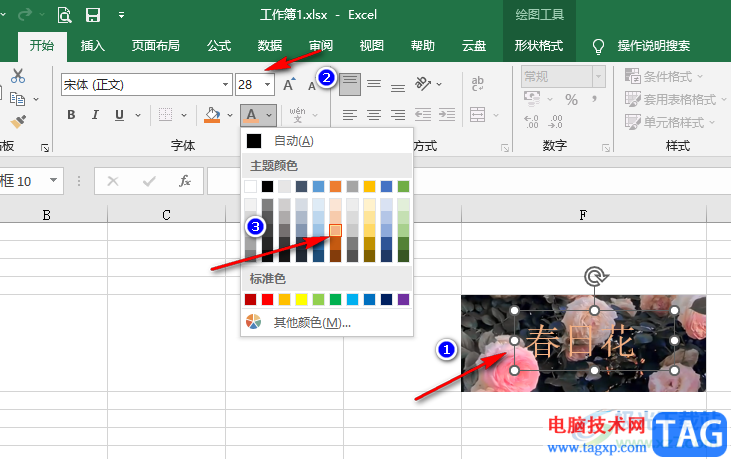Select 自动(A) automatic font color
The width and height of the screenshot is (731, 459).
click(x=293, y=141)
